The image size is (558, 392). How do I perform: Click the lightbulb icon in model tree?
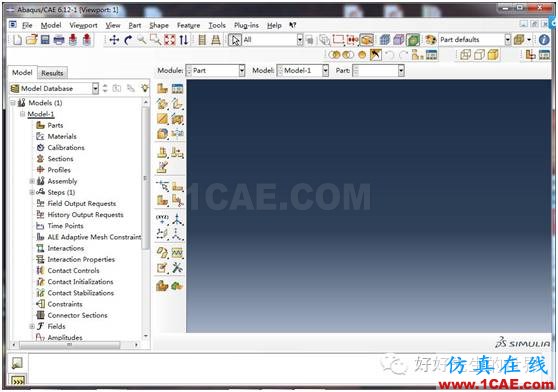tap(144, 88)
